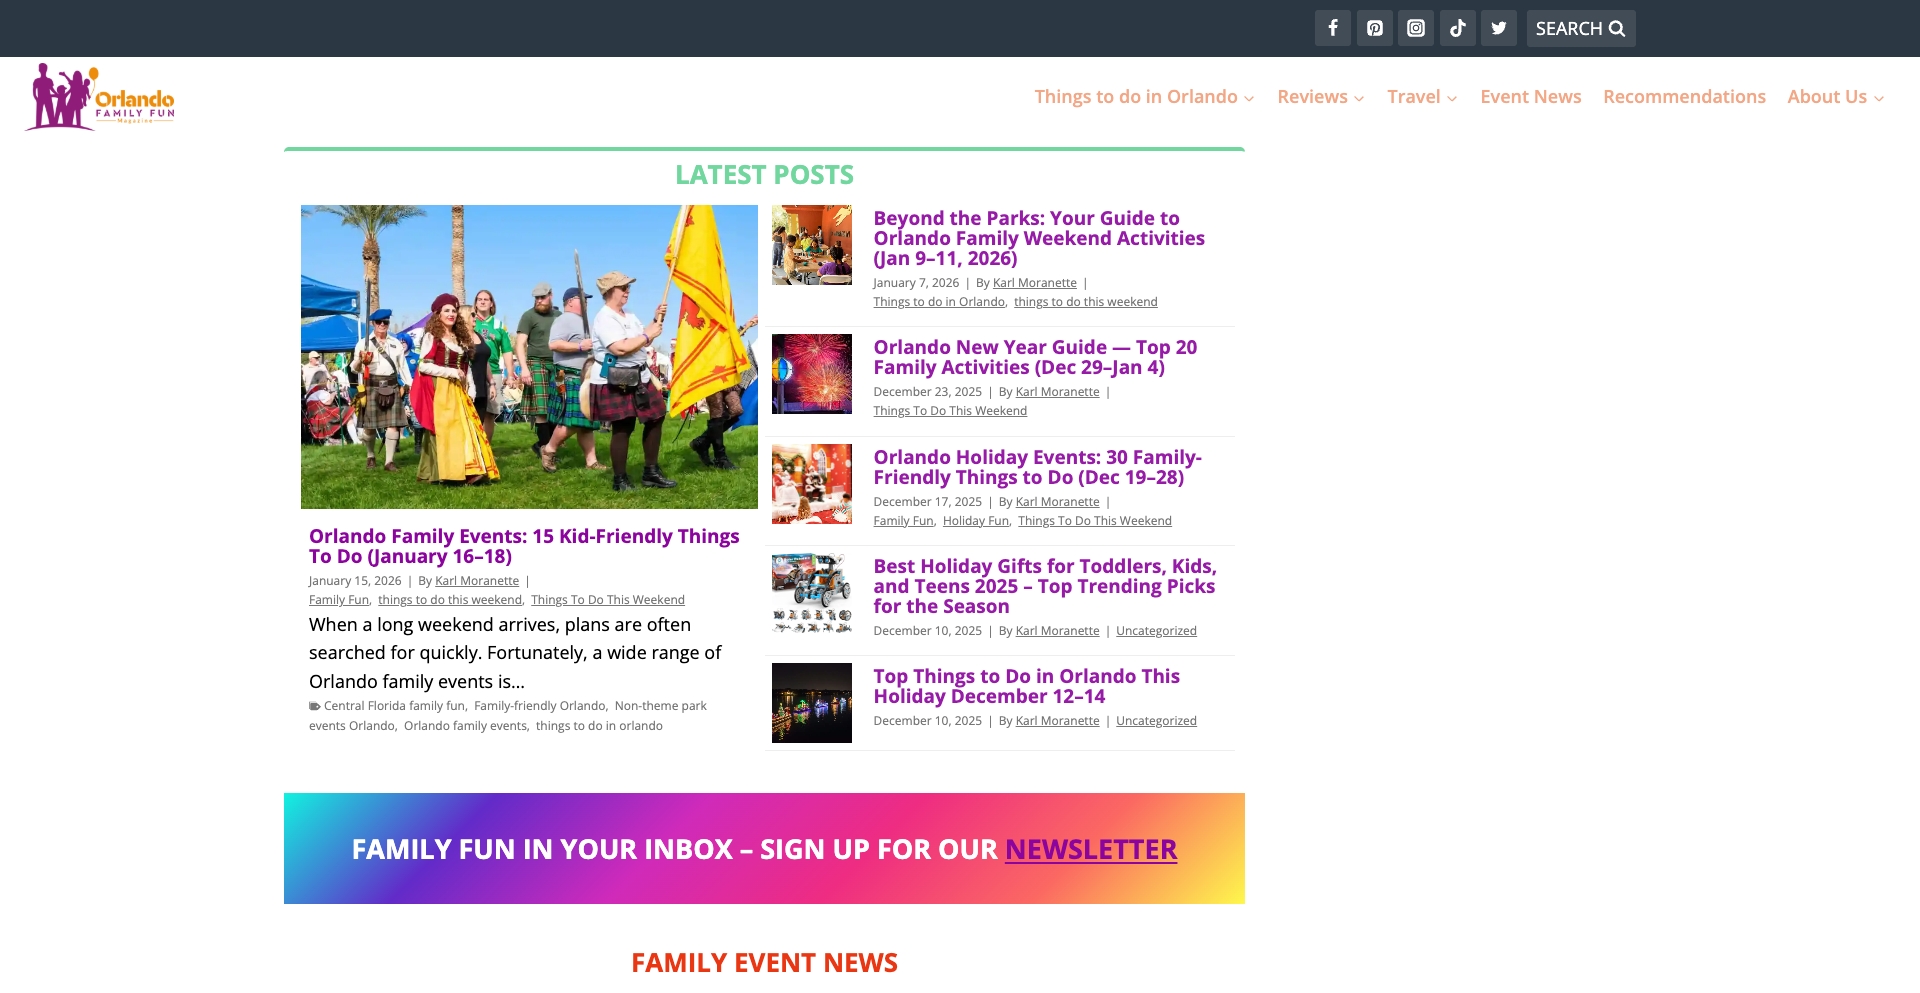Click the tag icon beside Central Florida family fun

[314, 705]
